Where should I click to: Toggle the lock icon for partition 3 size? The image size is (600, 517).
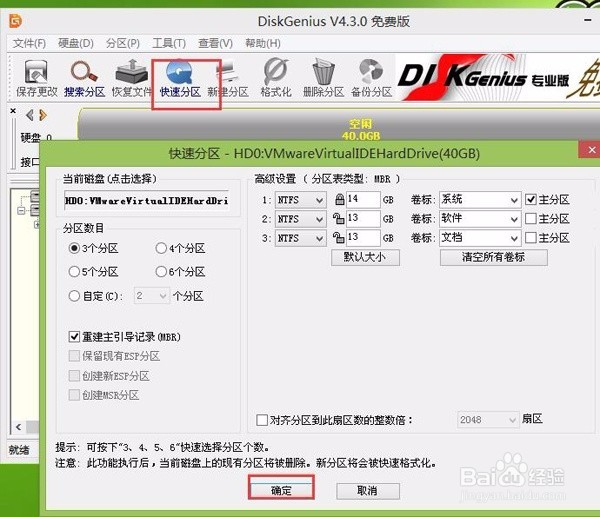click(338, 238)
